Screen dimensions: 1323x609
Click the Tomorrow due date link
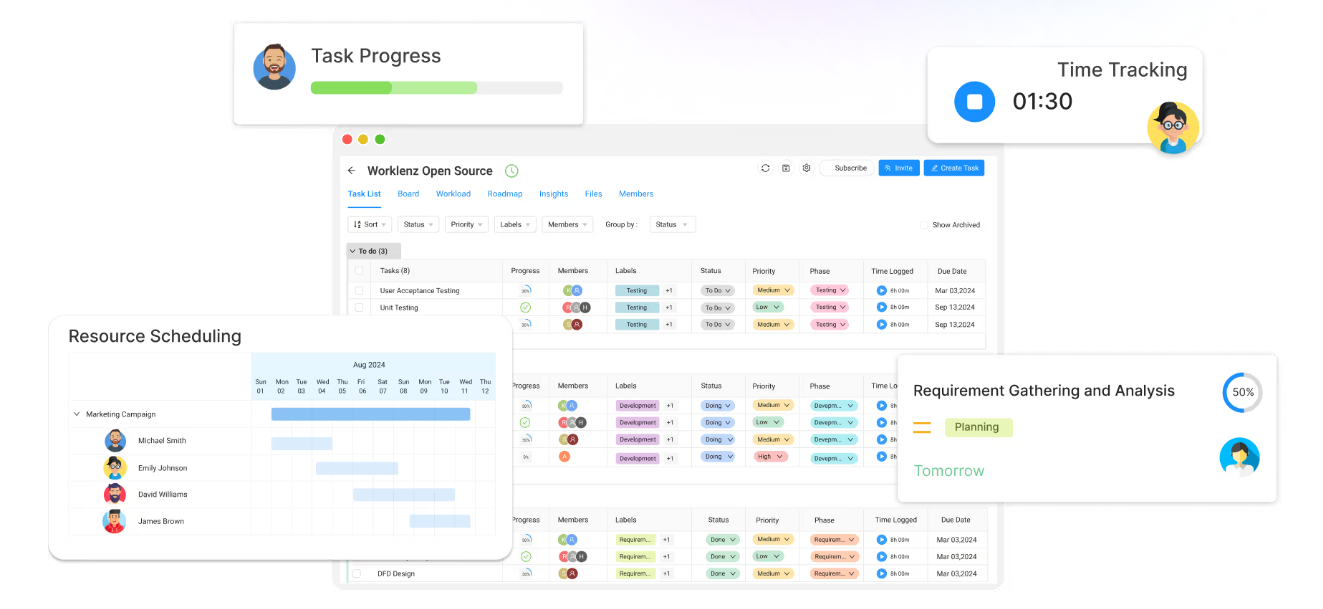tap(949, 471)
